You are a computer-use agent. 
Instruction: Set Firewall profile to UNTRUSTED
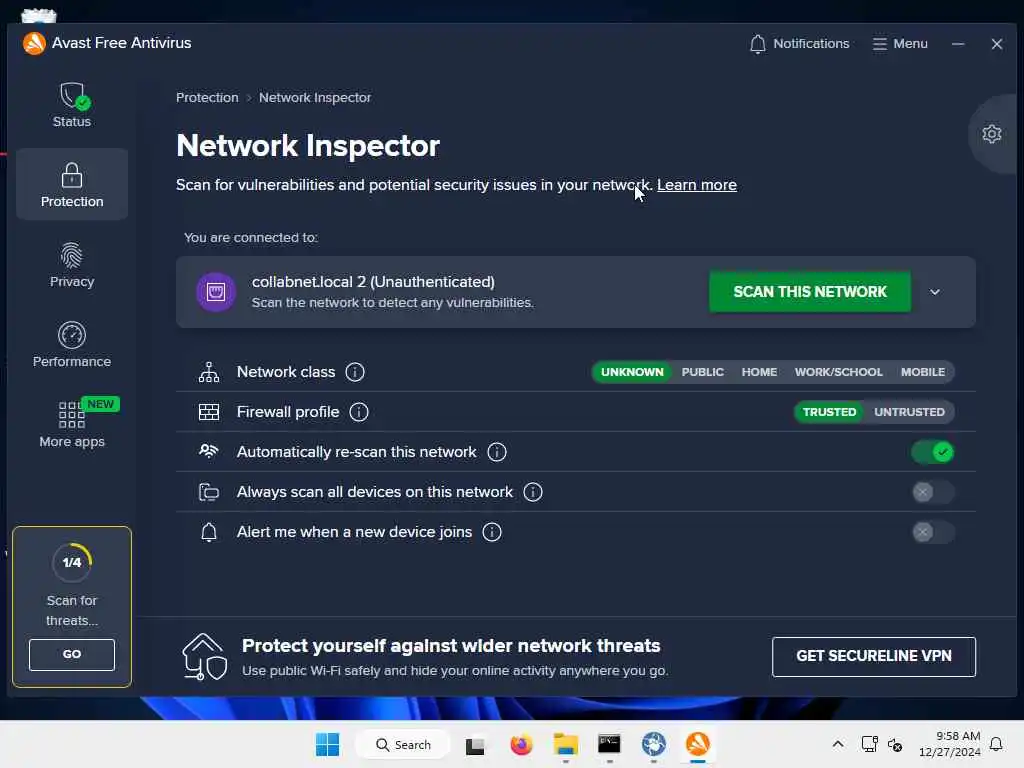(909, 412)
